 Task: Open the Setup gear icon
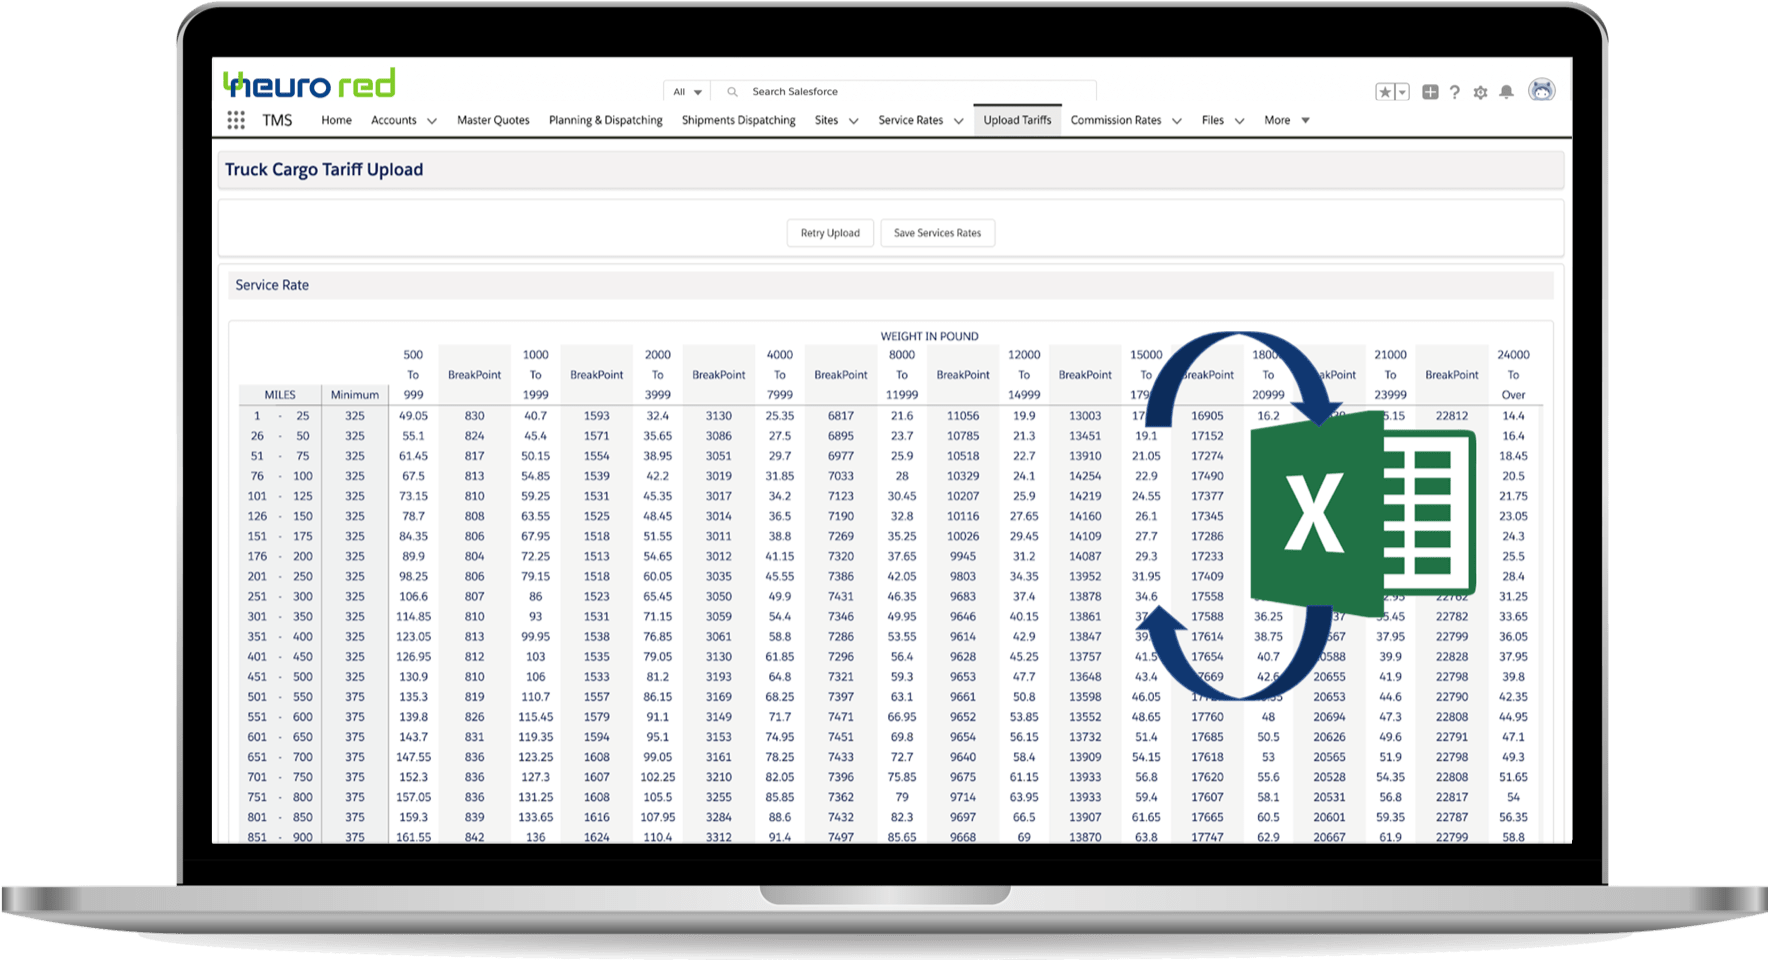pyautogui.click(x=1481, y=91)
